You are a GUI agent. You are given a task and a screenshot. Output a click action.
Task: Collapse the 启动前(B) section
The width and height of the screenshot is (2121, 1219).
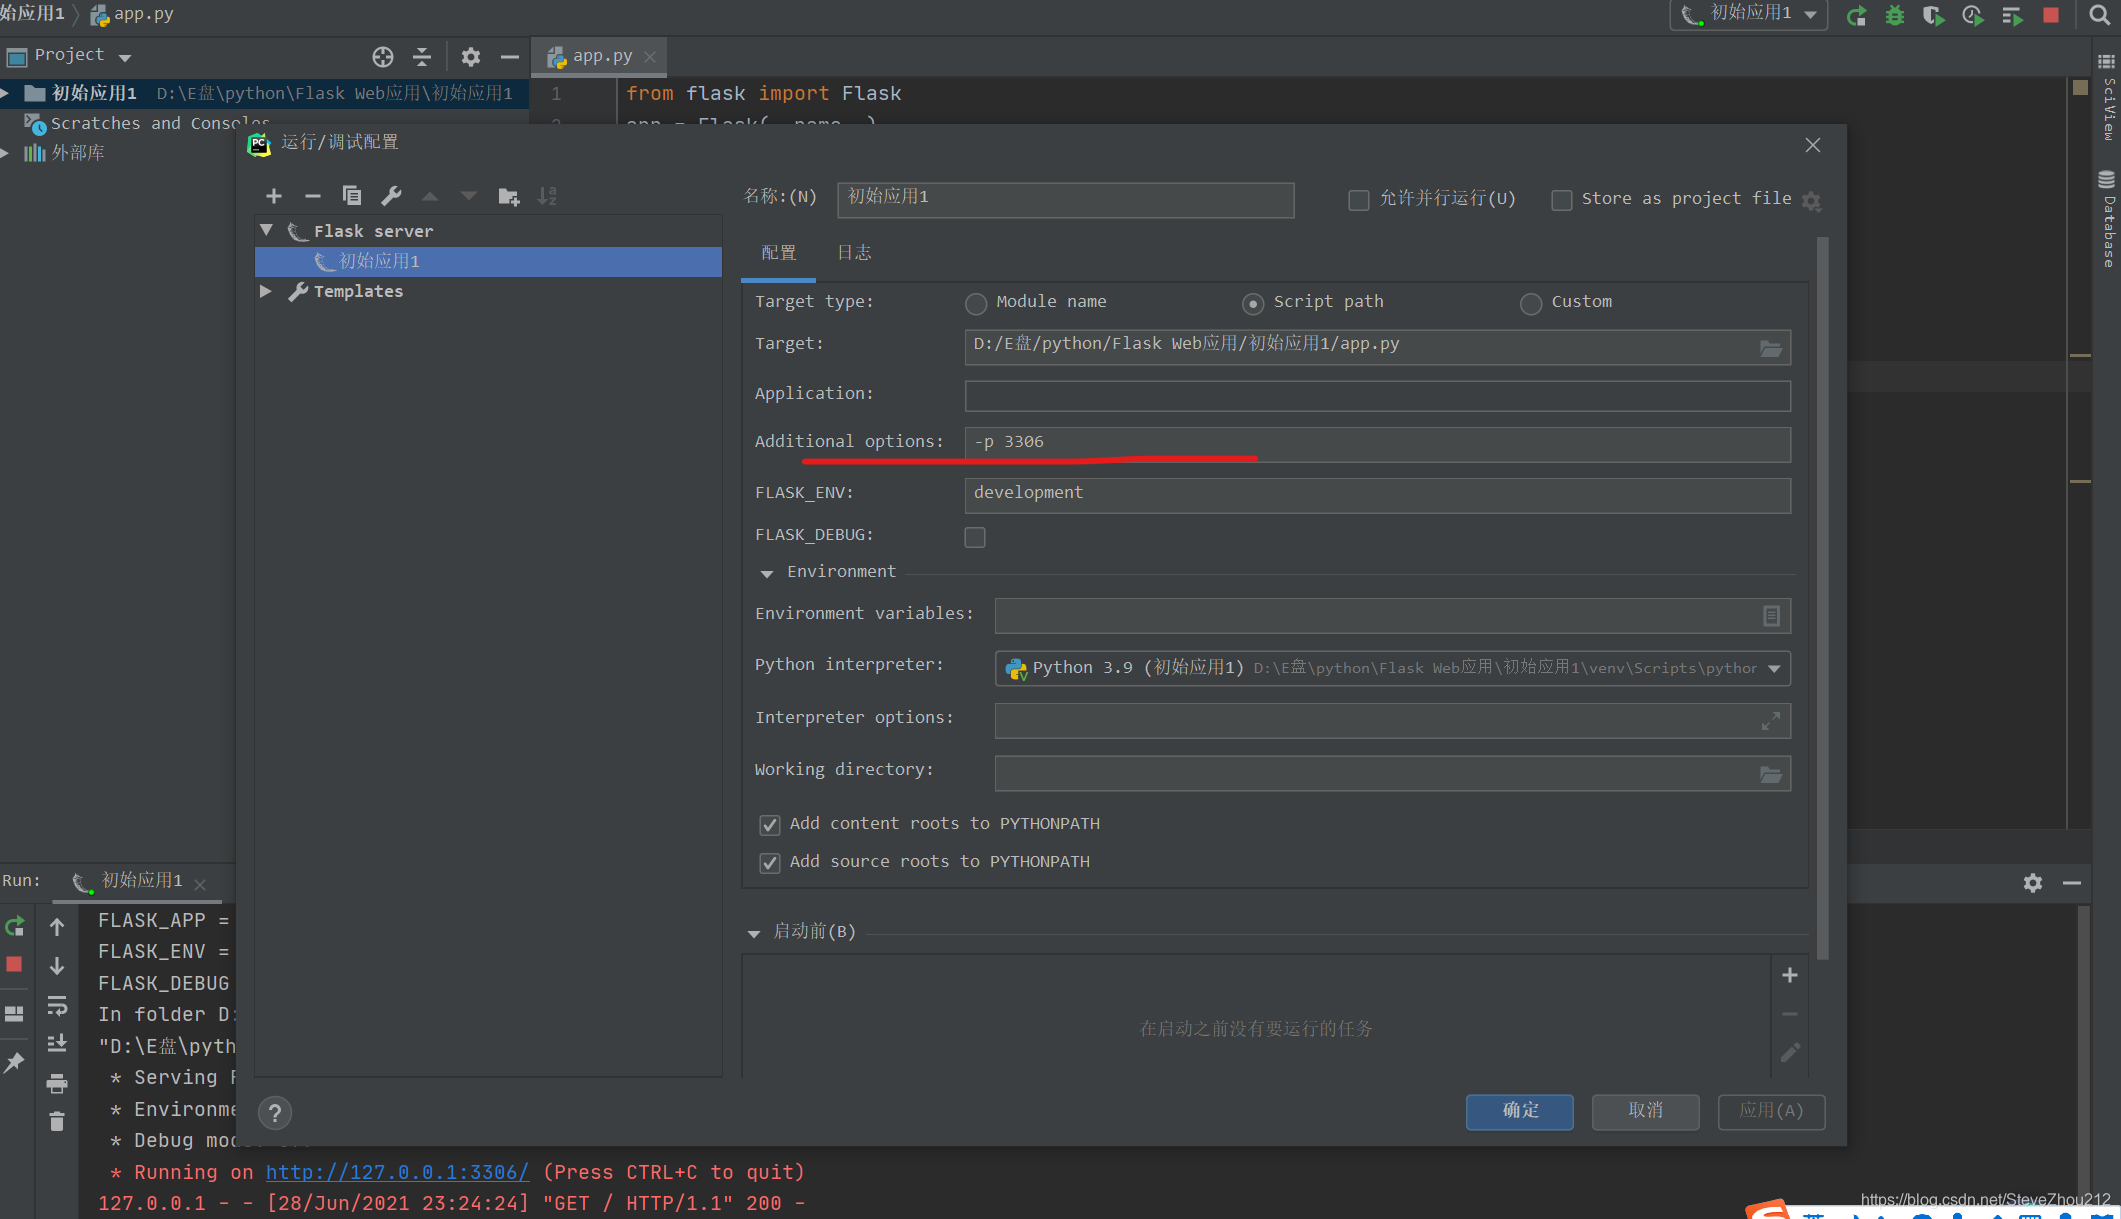coord(754,933)
